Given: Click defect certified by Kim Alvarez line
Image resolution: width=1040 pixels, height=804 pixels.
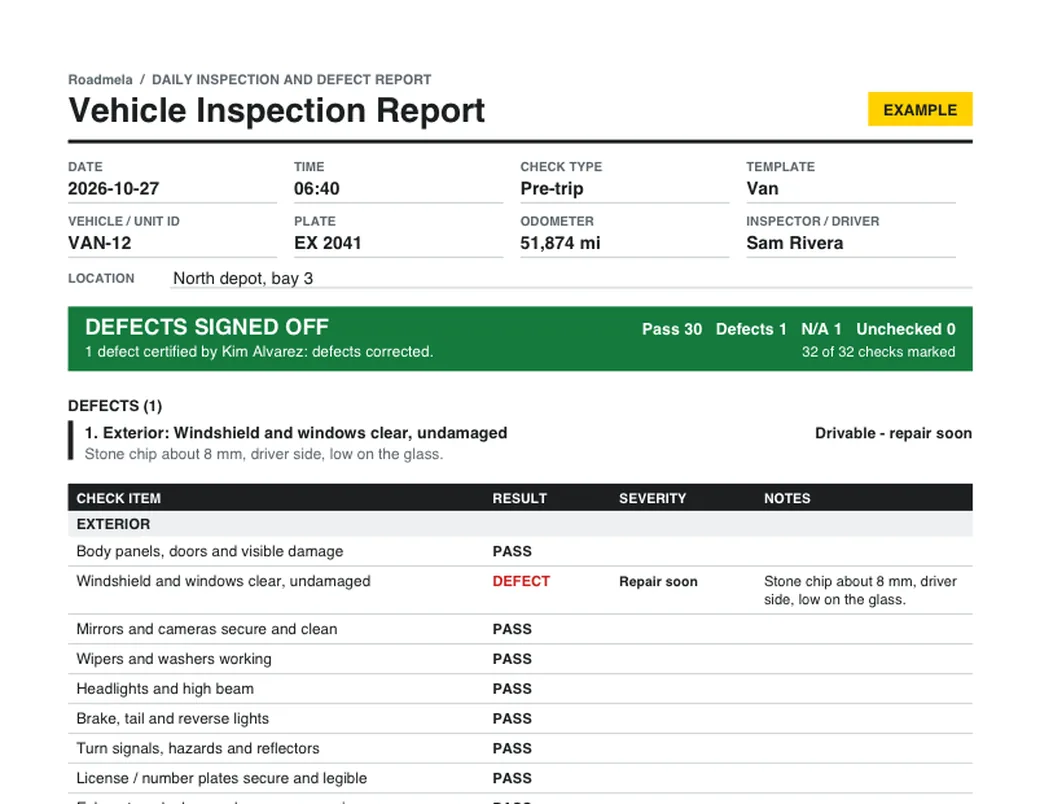Looking at the screenshot, I should 259,352.
